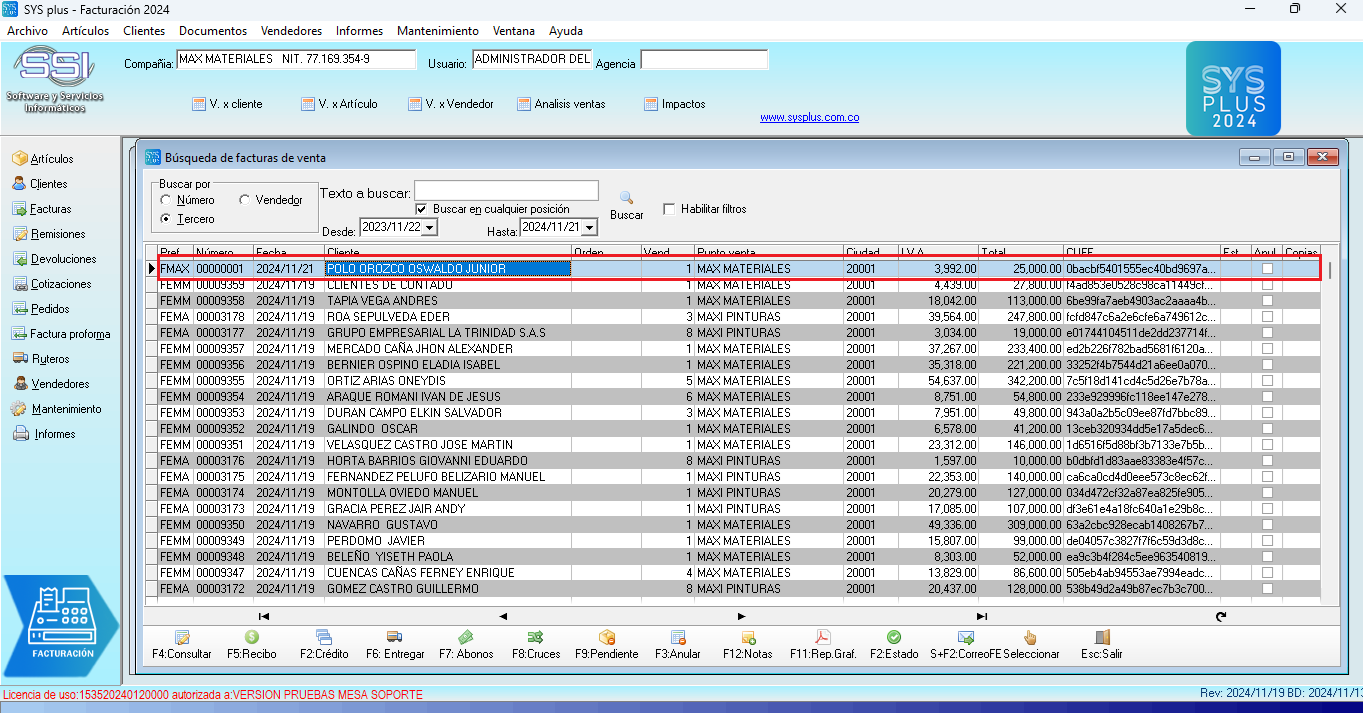Click the F4 Consultar toolbar icon
Image resolution: width=1363 pixels, height=713 pixels.
(182, 638)
